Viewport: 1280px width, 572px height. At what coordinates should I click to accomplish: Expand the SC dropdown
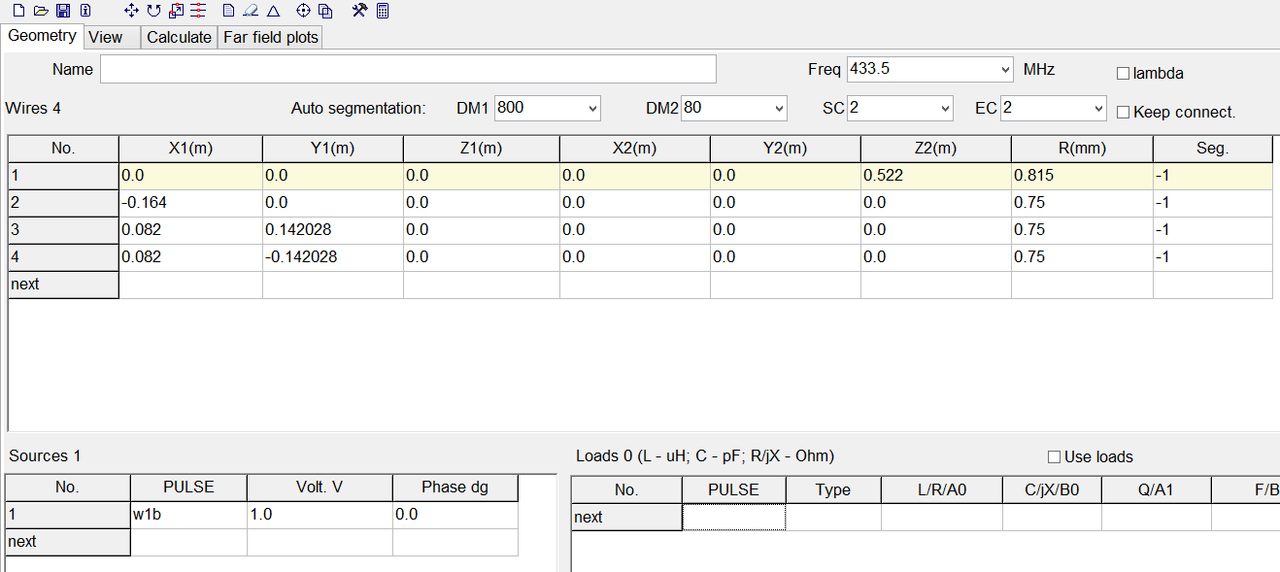945,108
